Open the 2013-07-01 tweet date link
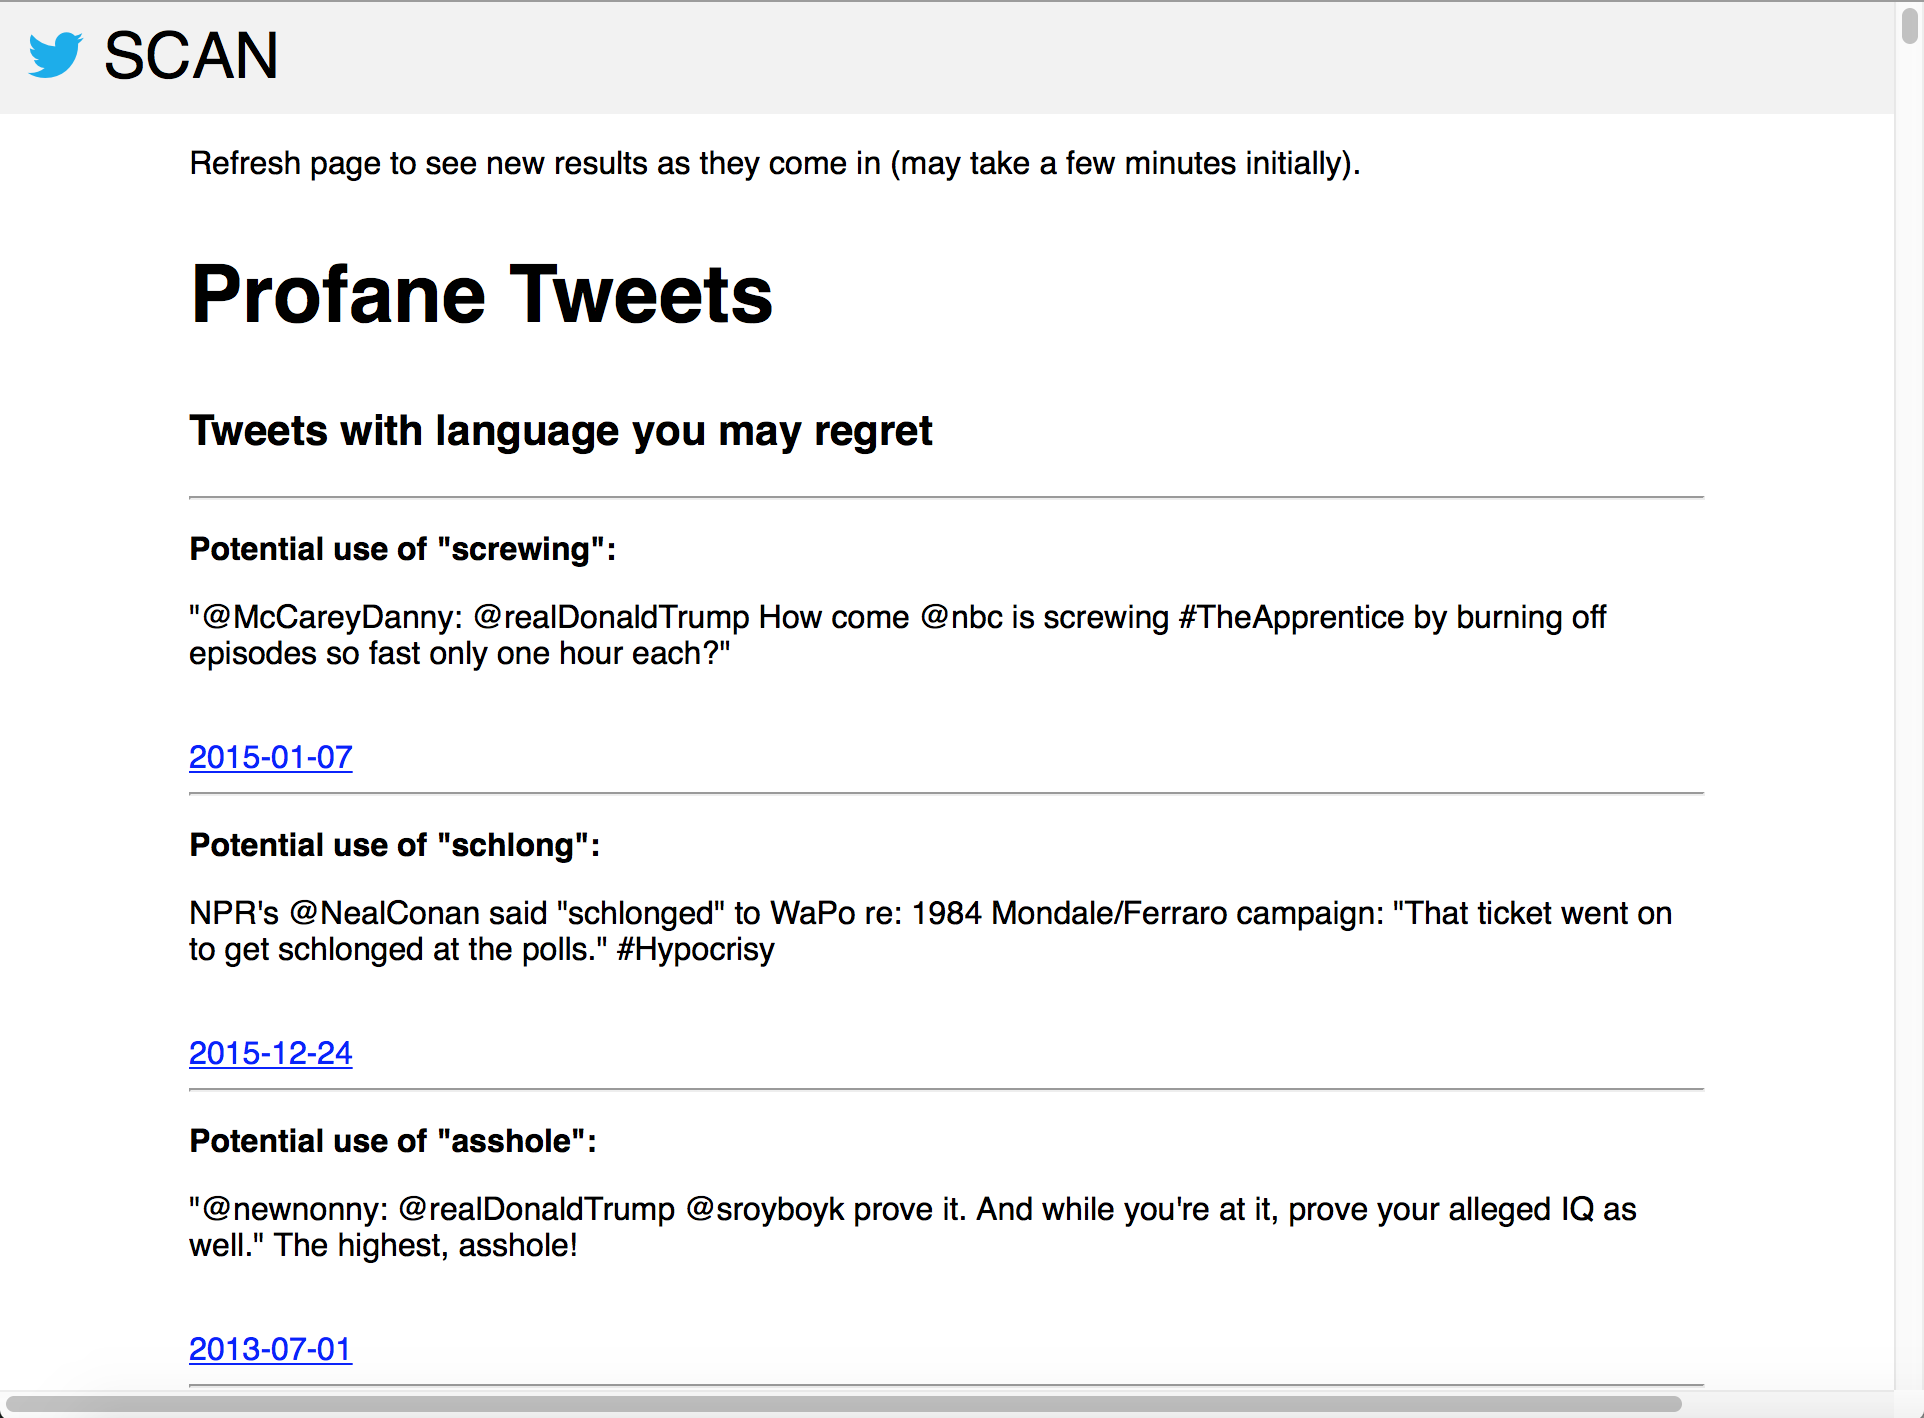The image size is (1924, 1418). [270, 1349]
